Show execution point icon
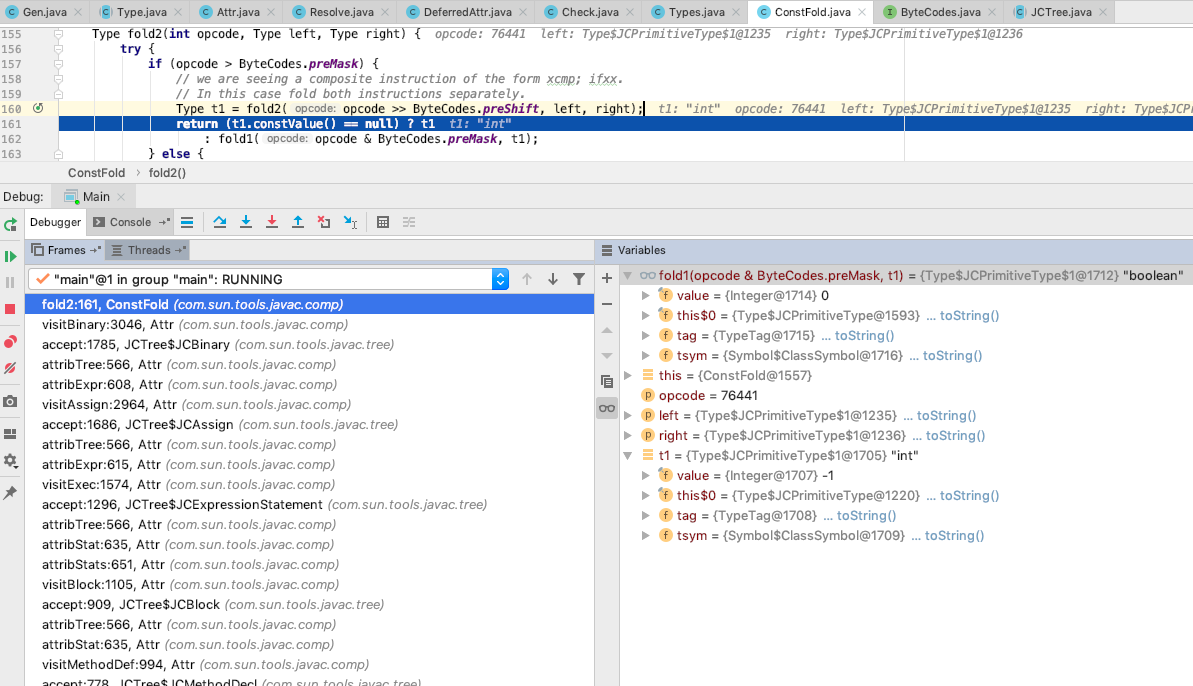Viewport: 1193px width, 686px height. pyautogui.click(x=186, y=222)
